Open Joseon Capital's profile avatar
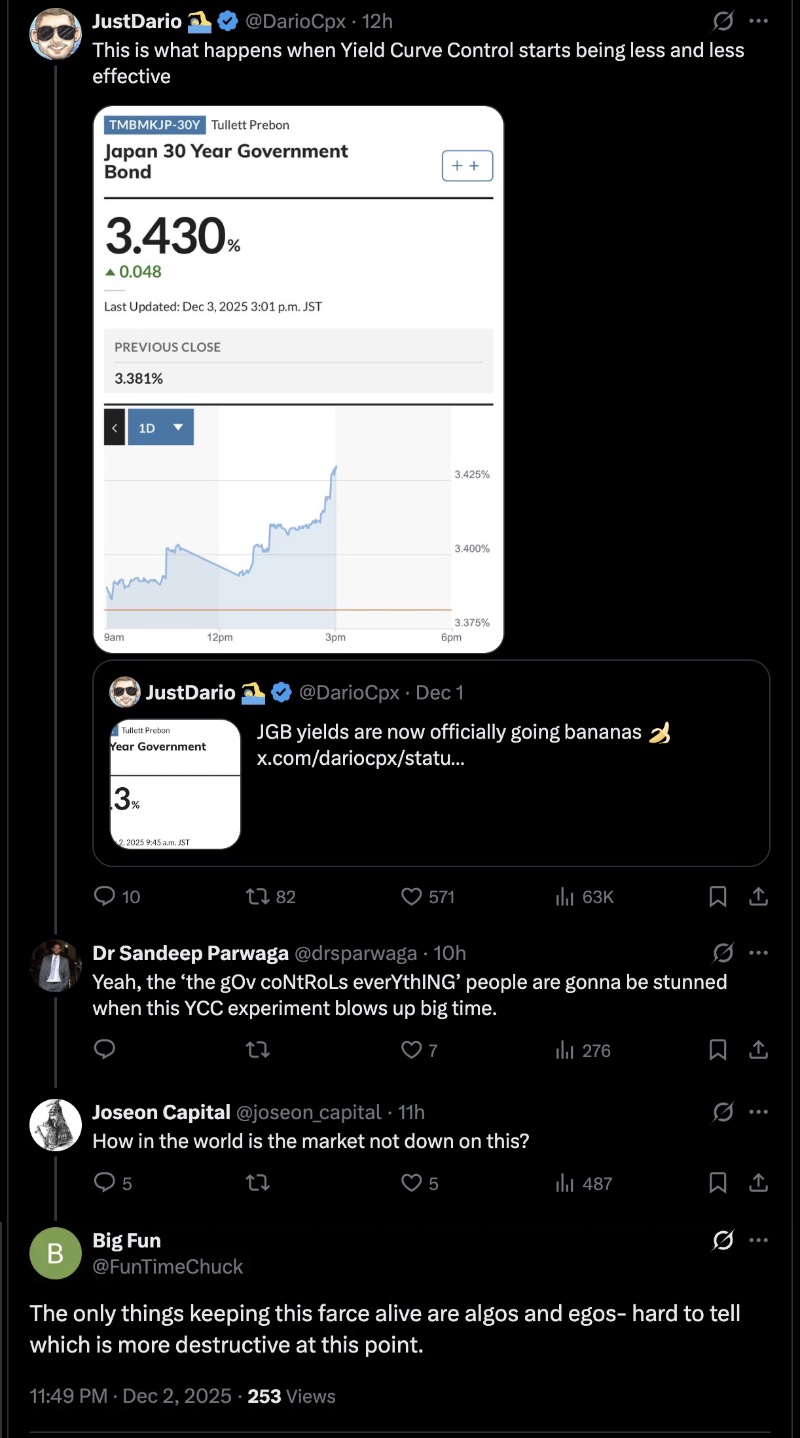 (55, 1125)
